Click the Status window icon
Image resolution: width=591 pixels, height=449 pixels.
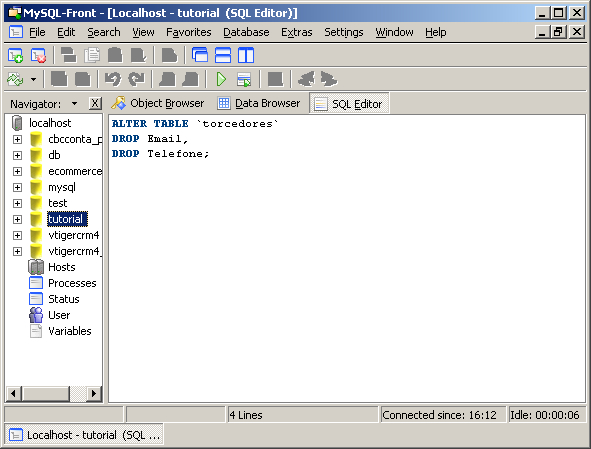point(36,299)
